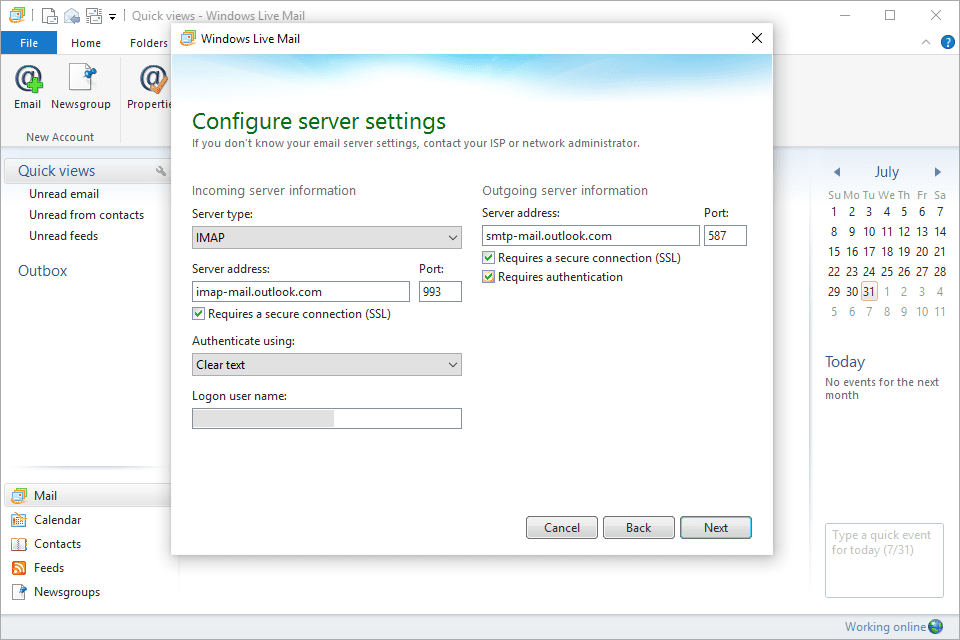The width and height of the screenshot is (960, 640).
Task: Click the send/receive icon in quick access toolbar
Action: (x=94, y=15)
